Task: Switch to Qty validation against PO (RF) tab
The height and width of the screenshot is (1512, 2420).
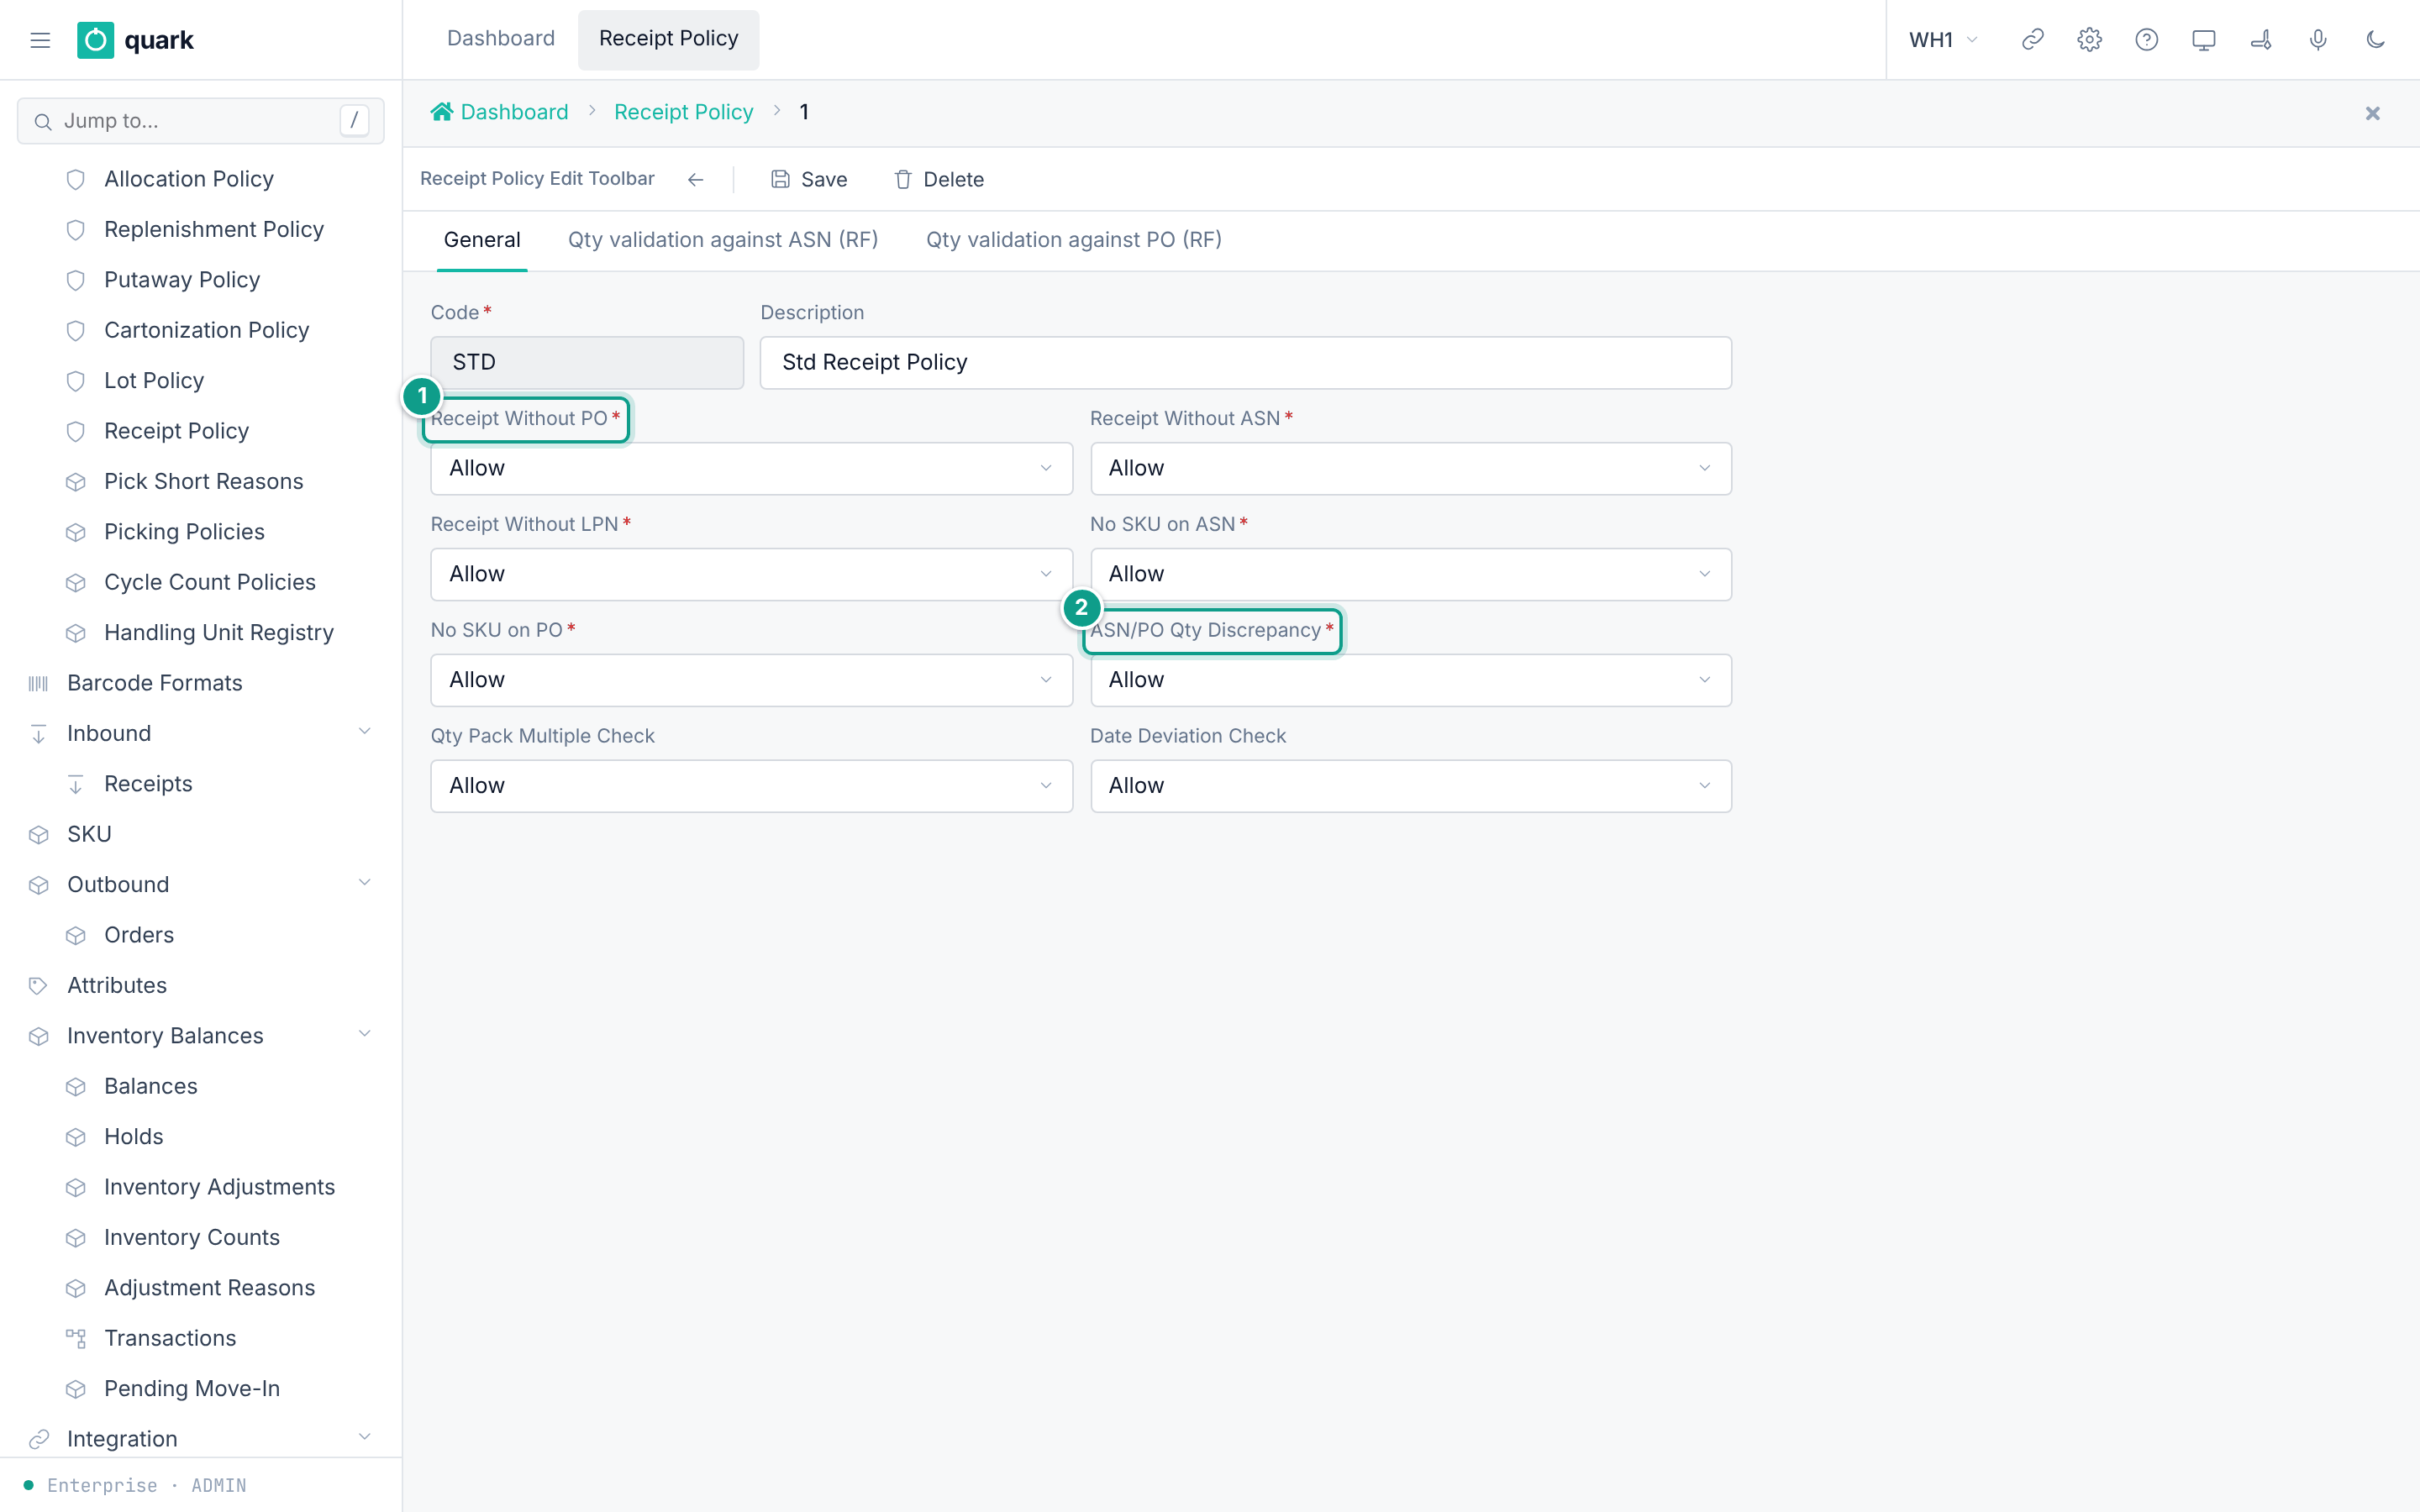Action: pos(1074,240)
